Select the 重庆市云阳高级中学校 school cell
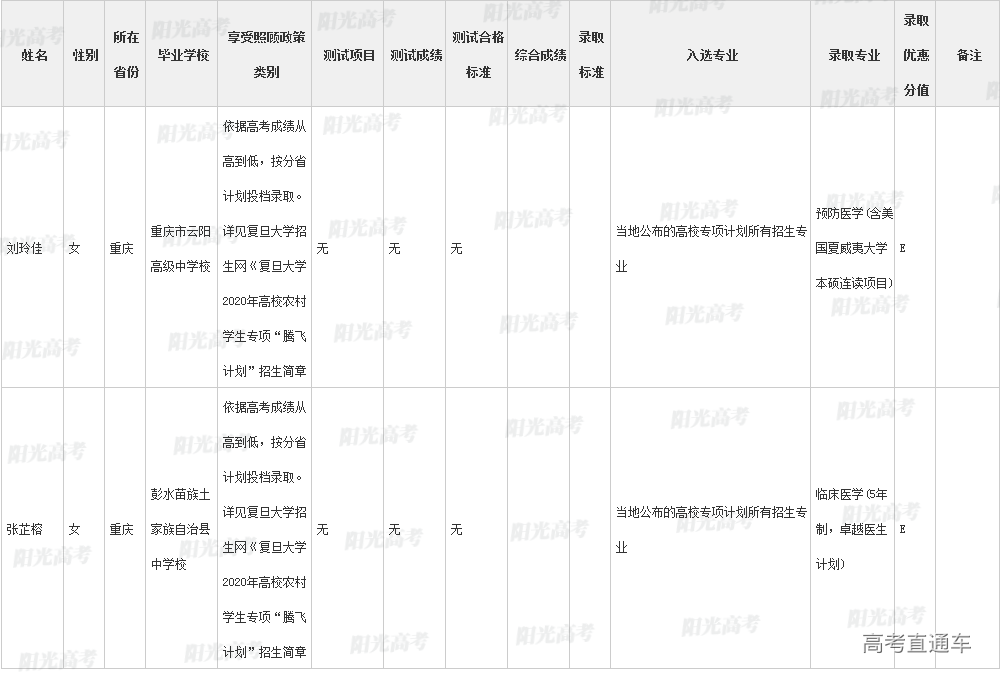 pyautogui.click(x=181, y=248)
